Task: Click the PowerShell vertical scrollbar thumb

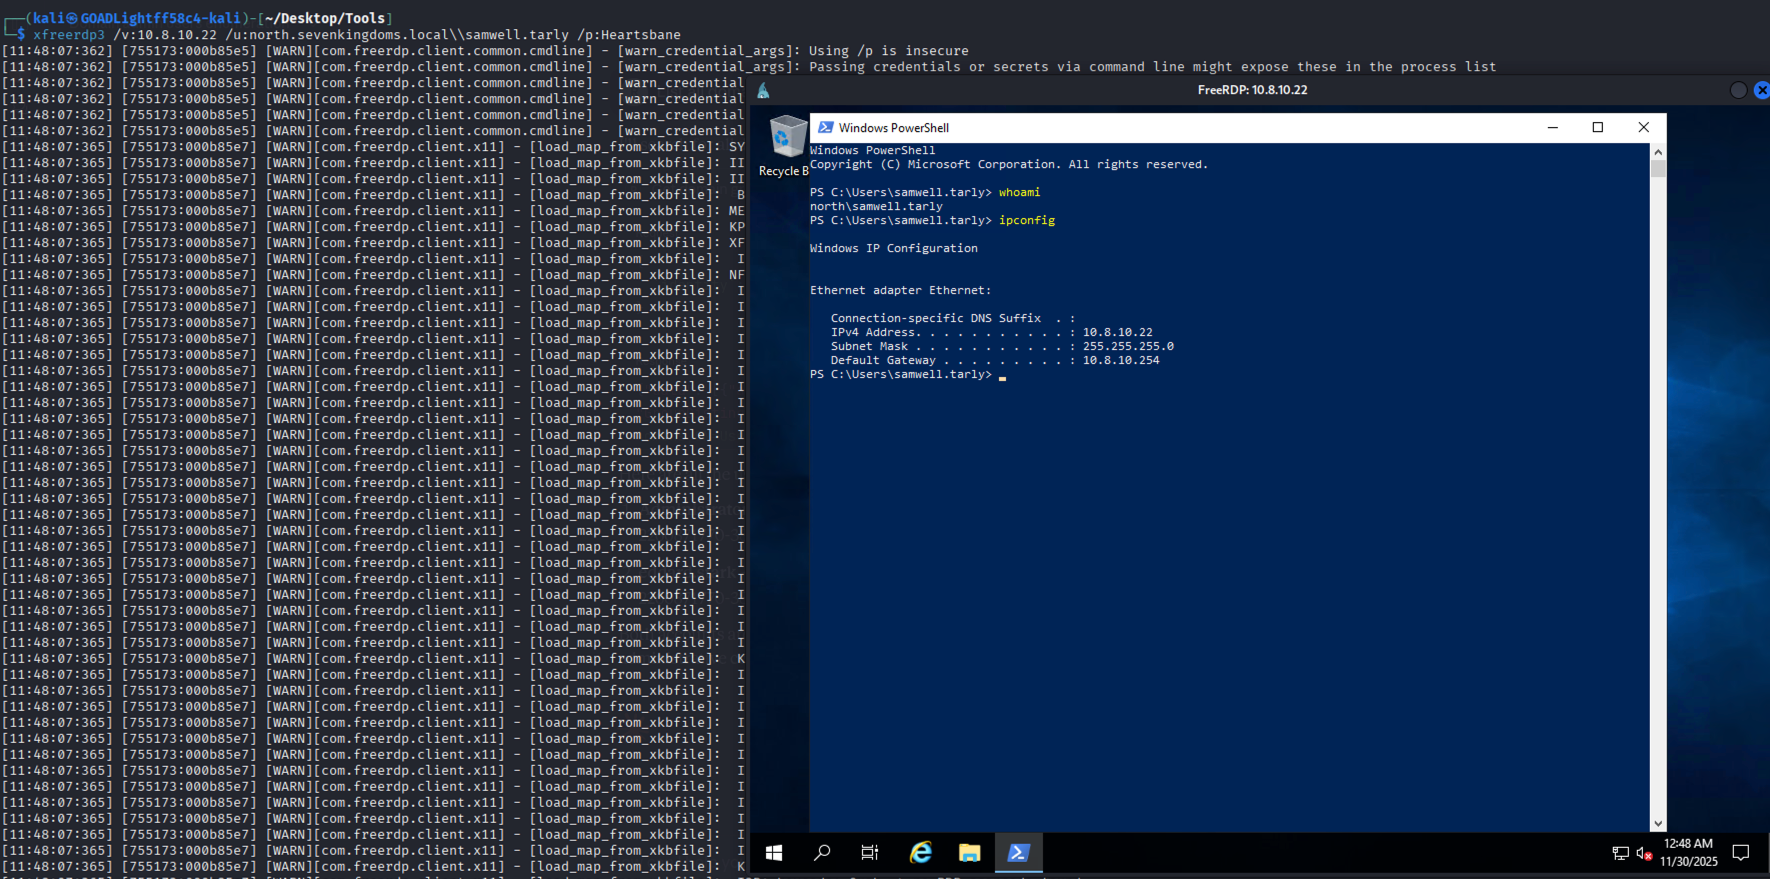Action: [1658, 168]
